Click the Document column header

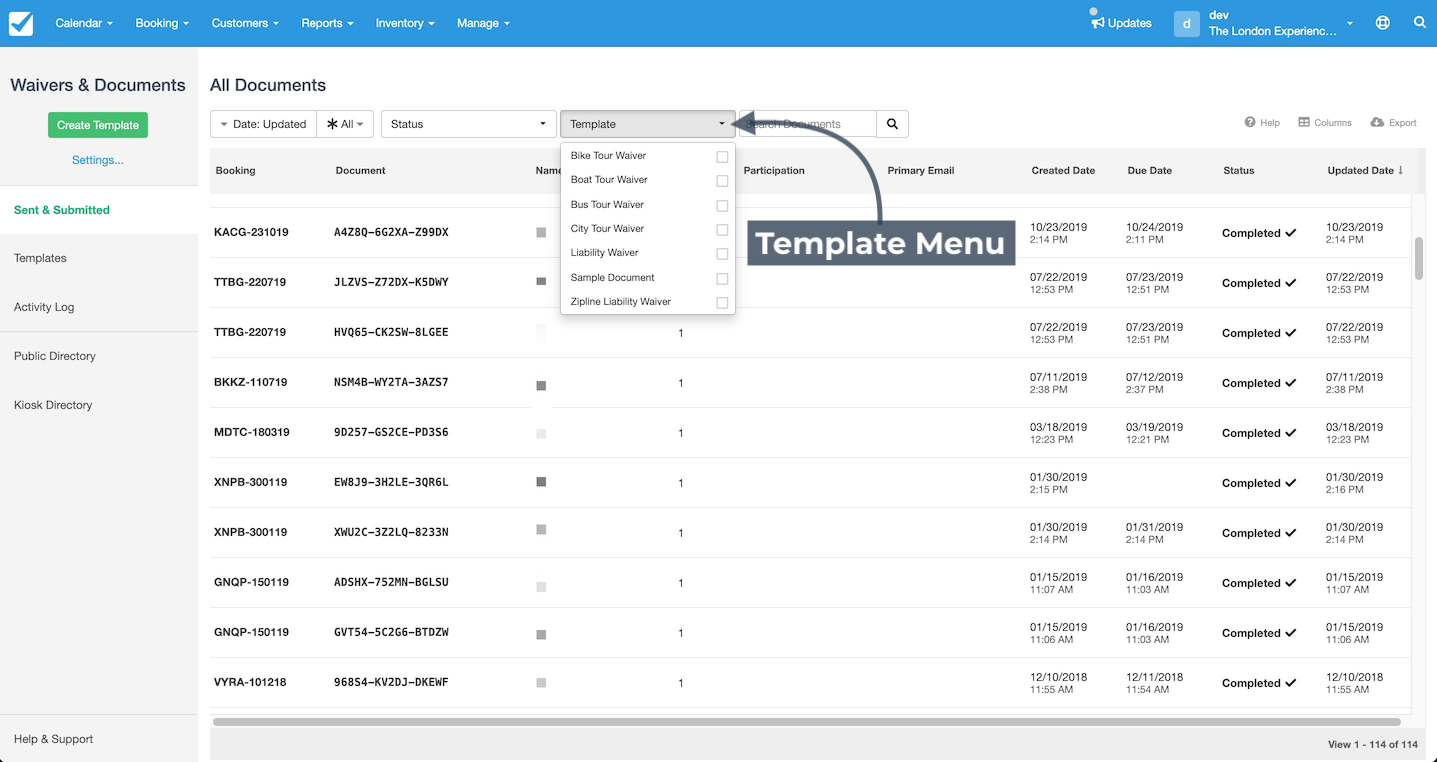tap(361, 170)
